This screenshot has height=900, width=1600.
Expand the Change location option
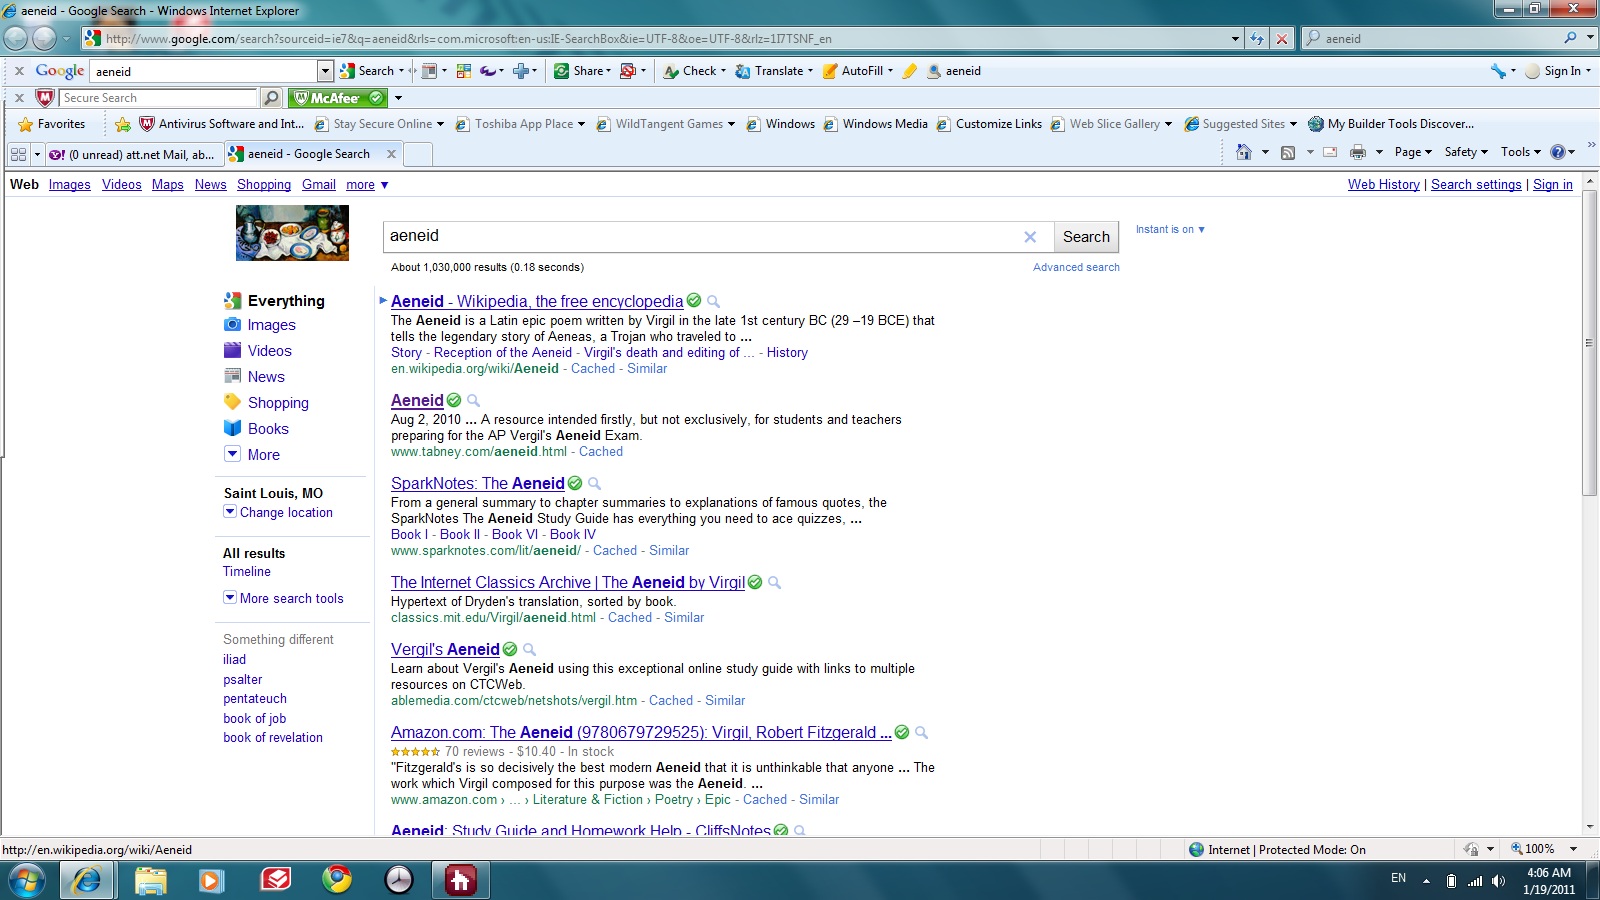click(278, 512)
